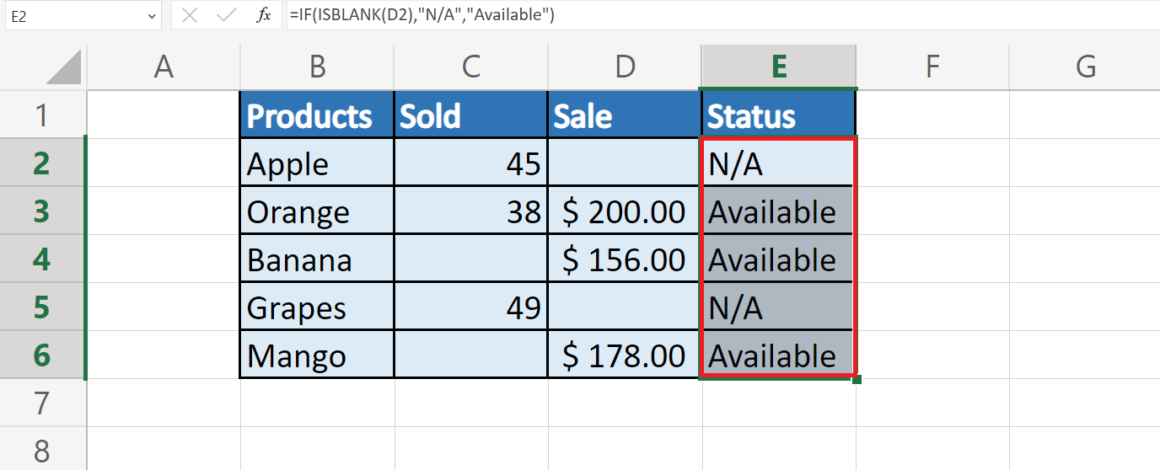Select column B header
The height and width of the screenshot is (470, 1160).
click(317, 67)
